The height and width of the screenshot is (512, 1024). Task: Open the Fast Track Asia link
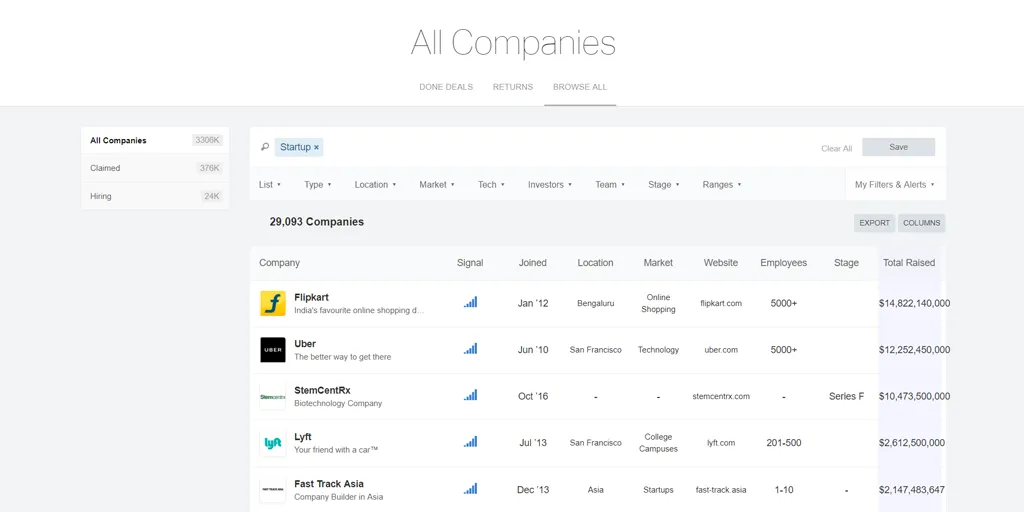tap(329, 484)
